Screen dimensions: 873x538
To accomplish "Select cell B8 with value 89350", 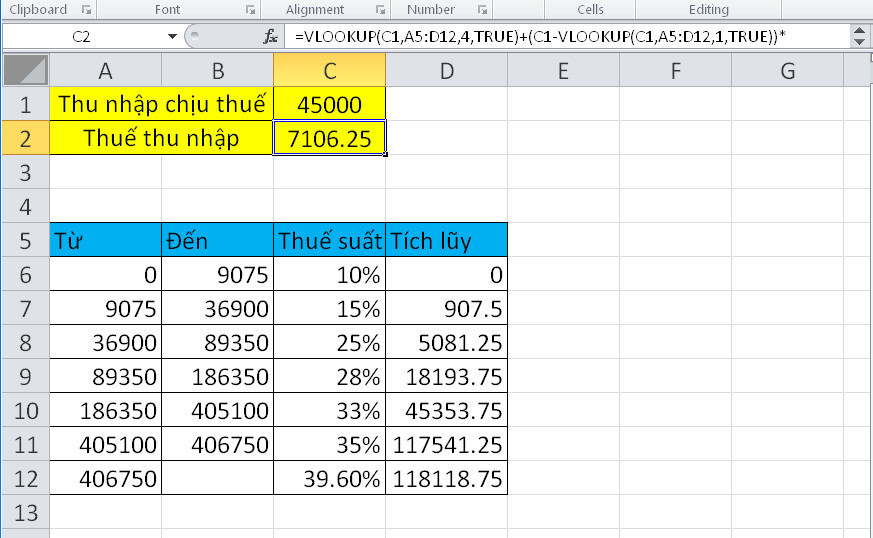I will [218, 342].
